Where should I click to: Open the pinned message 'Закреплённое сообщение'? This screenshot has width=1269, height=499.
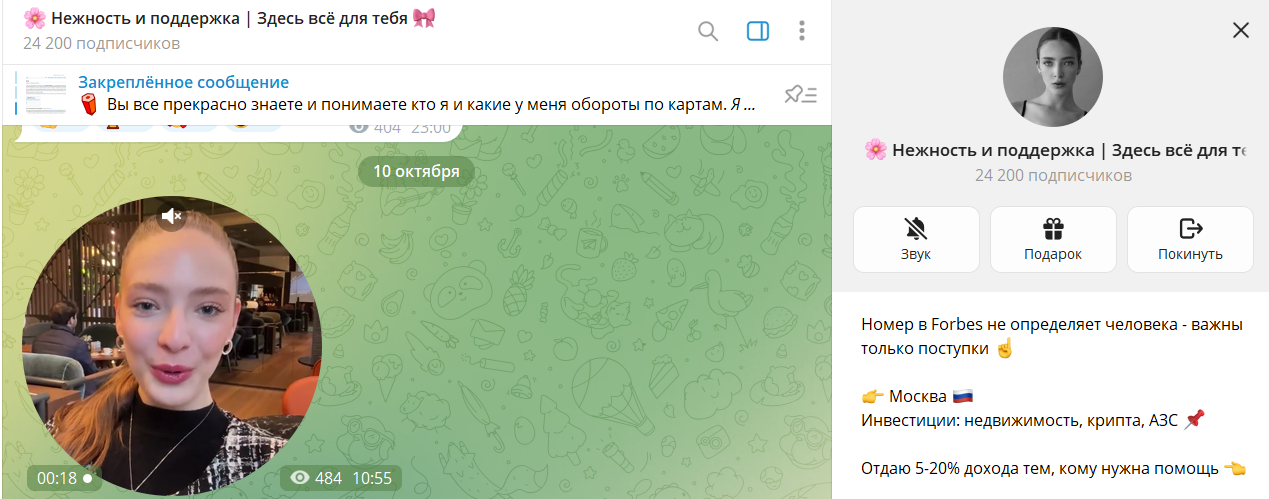[x=415, y=93]
